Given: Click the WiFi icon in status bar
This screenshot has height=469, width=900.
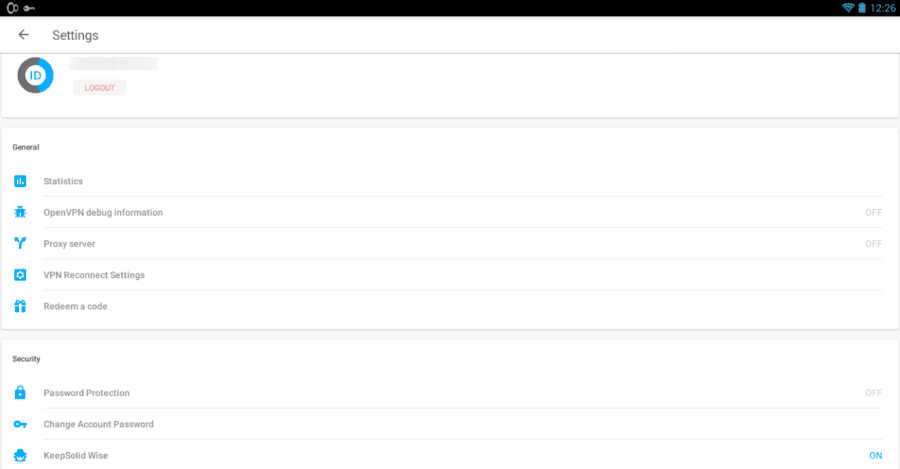Looking at the screenshot, I should point(848,7).
